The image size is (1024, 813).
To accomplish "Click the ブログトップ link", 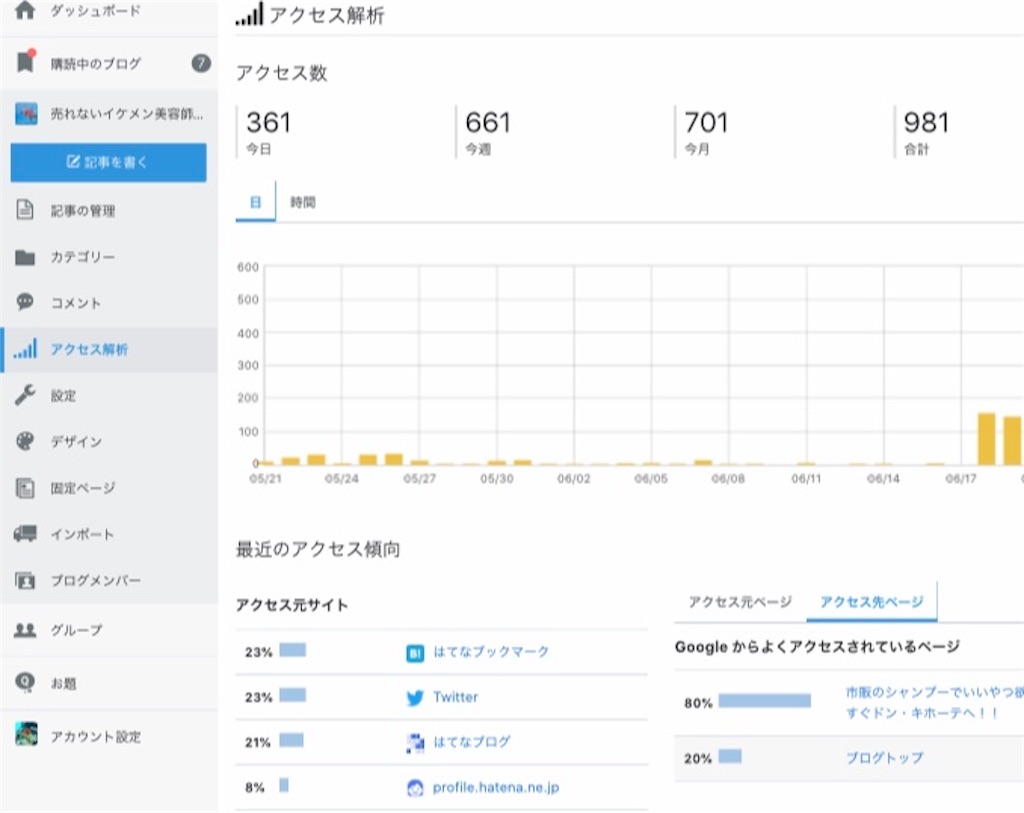I will 885,757.
